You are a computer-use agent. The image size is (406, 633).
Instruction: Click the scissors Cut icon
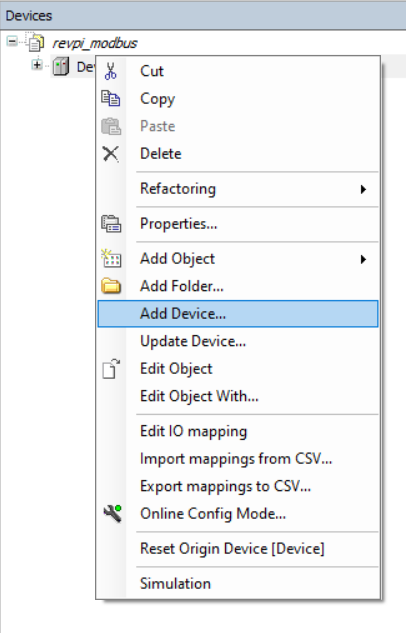click(x=110, y=71)
